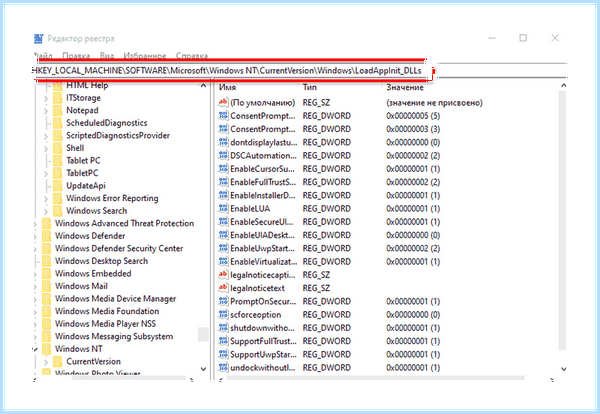Select the Shell folder icon
The height and width of the screenshot is (414, 600).
pos(57,148)
